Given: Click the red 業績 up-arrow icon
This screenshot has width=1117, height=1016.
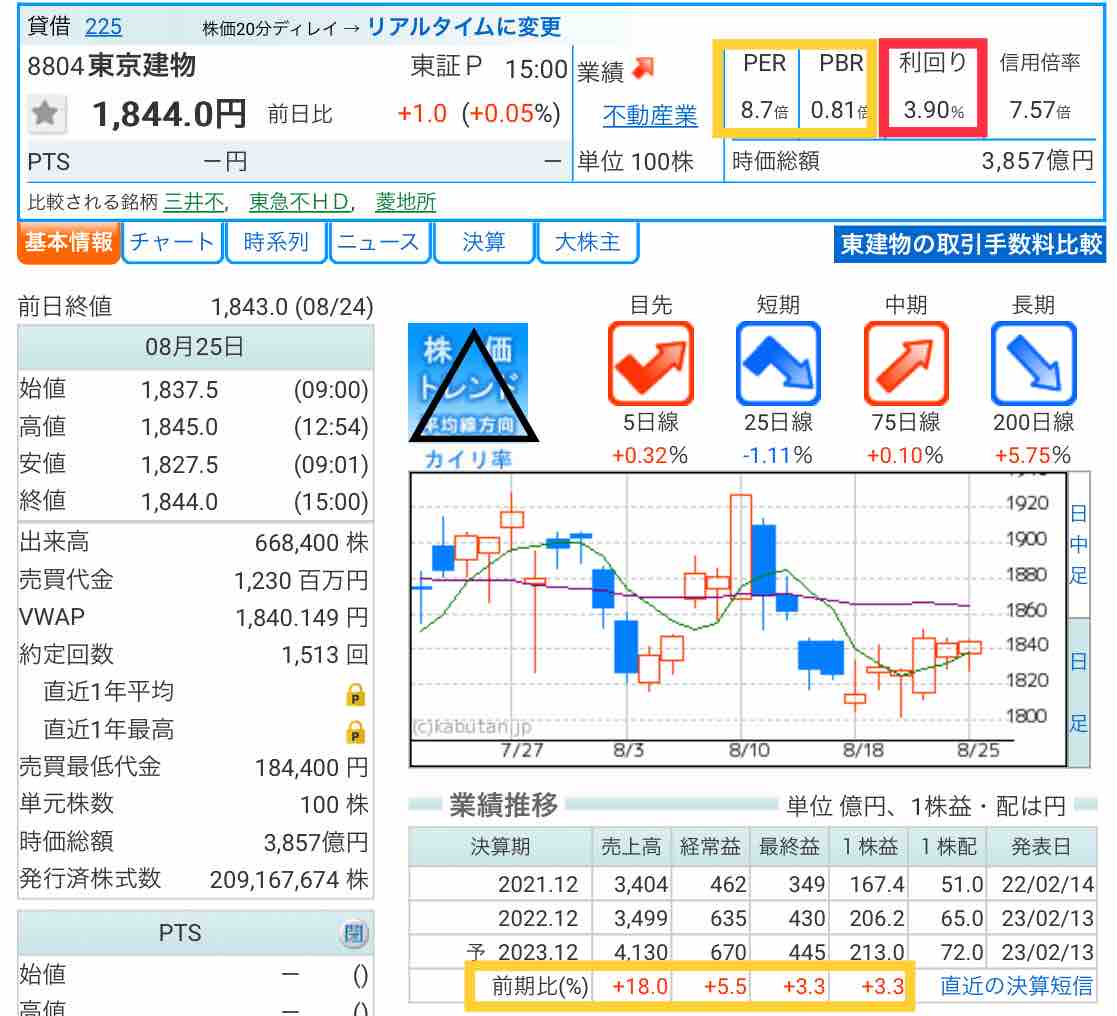Looking at the screenshot, I should click(643, 68).
